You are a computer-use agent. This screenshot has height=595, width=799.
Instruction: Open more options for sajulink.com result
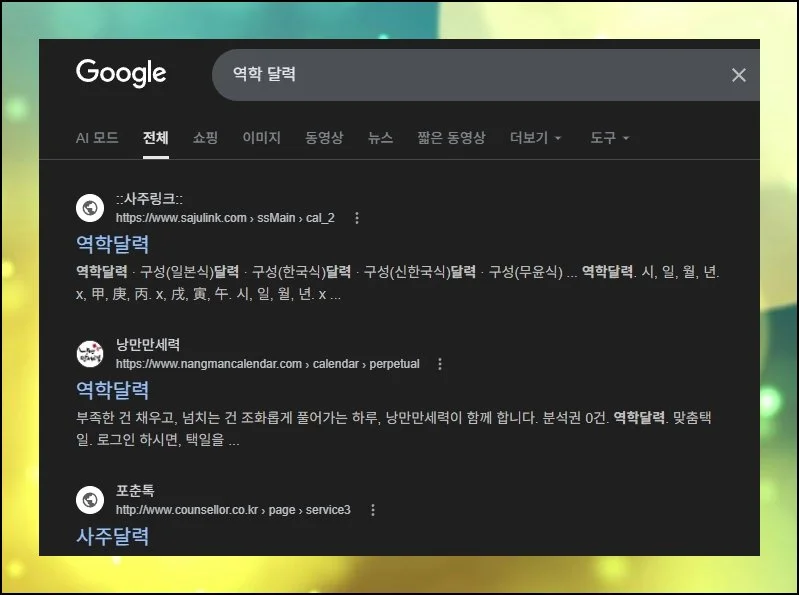[357, 218]
